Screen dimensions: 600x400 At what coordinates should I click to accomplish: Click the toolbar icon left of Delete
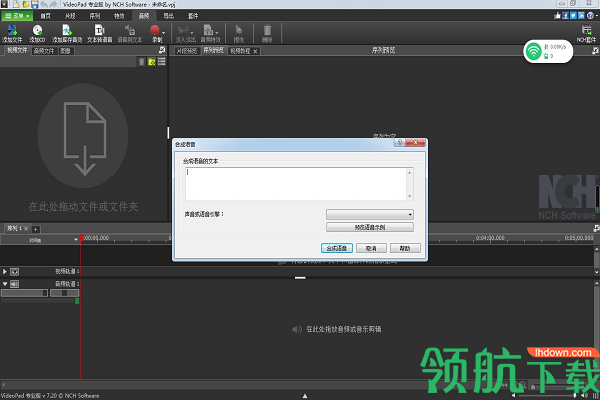[x=239, y=30]
